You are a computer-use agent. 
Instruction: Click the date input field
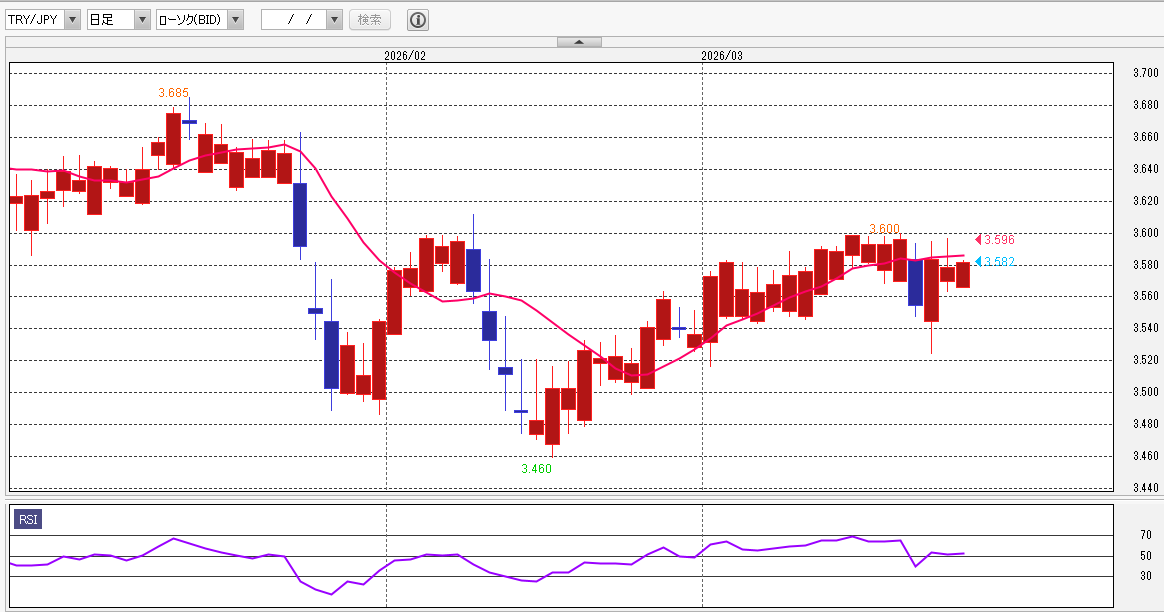[295, 20]
